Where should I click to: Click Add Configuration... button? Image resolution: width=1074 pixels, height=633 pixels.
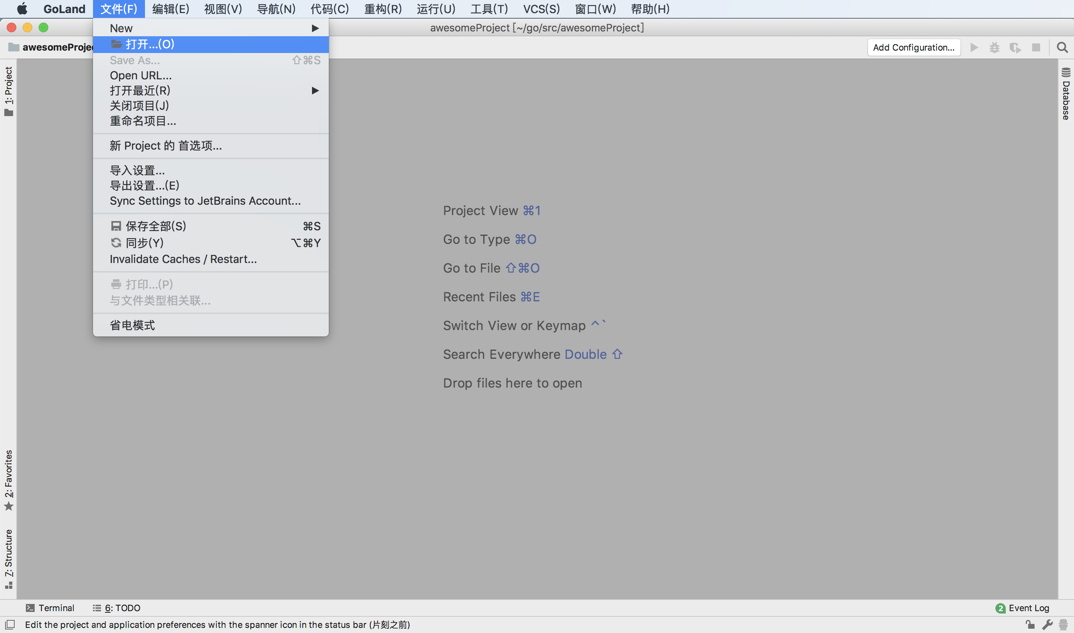[x=914, y=47]
